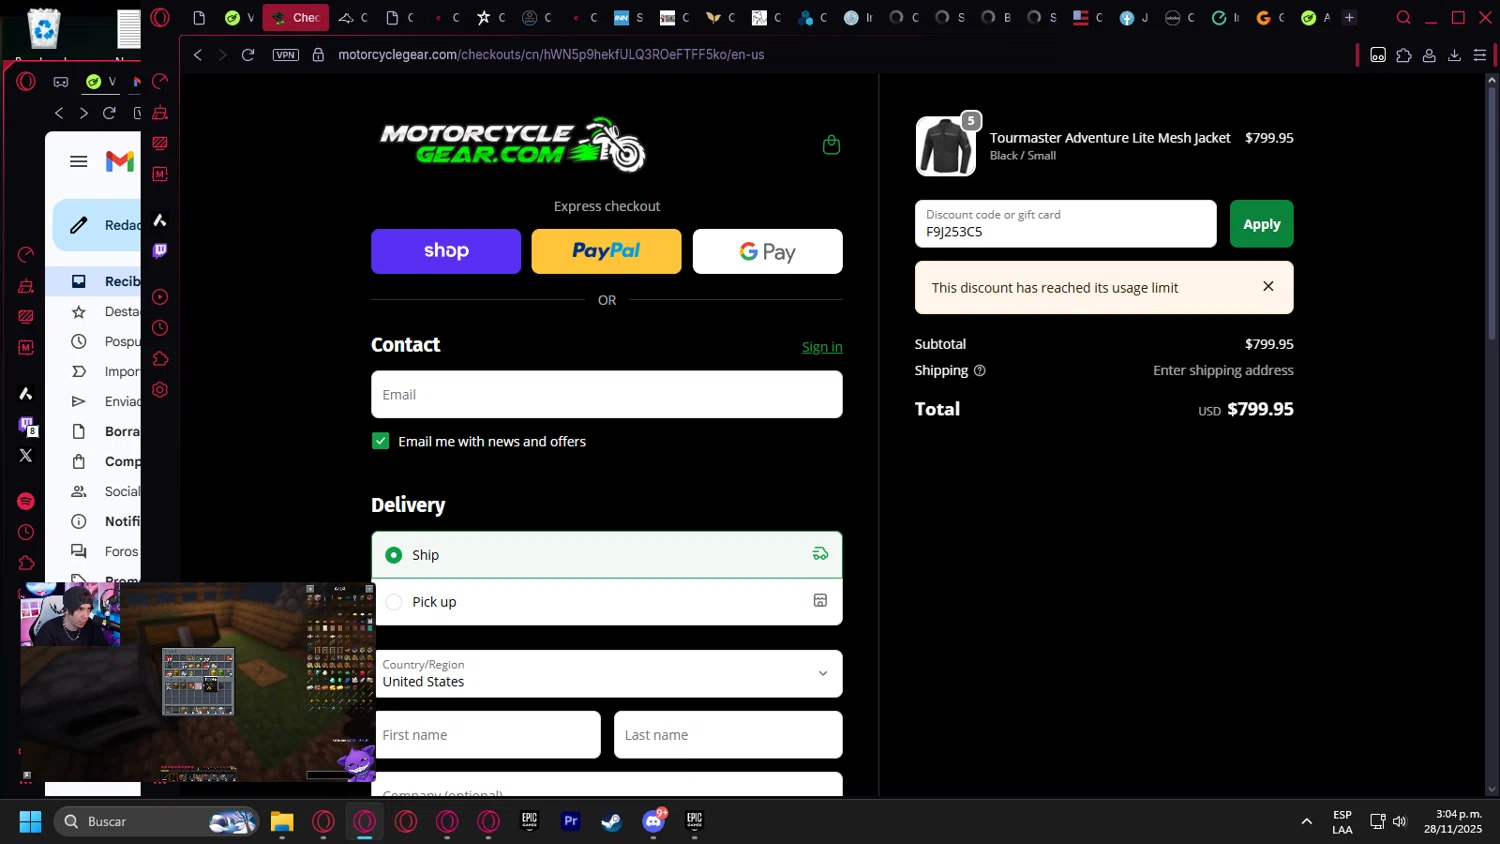Open Twitch in the front Opera sidebar
Screen dimensions: 1500x844
[x=160, y=251]
